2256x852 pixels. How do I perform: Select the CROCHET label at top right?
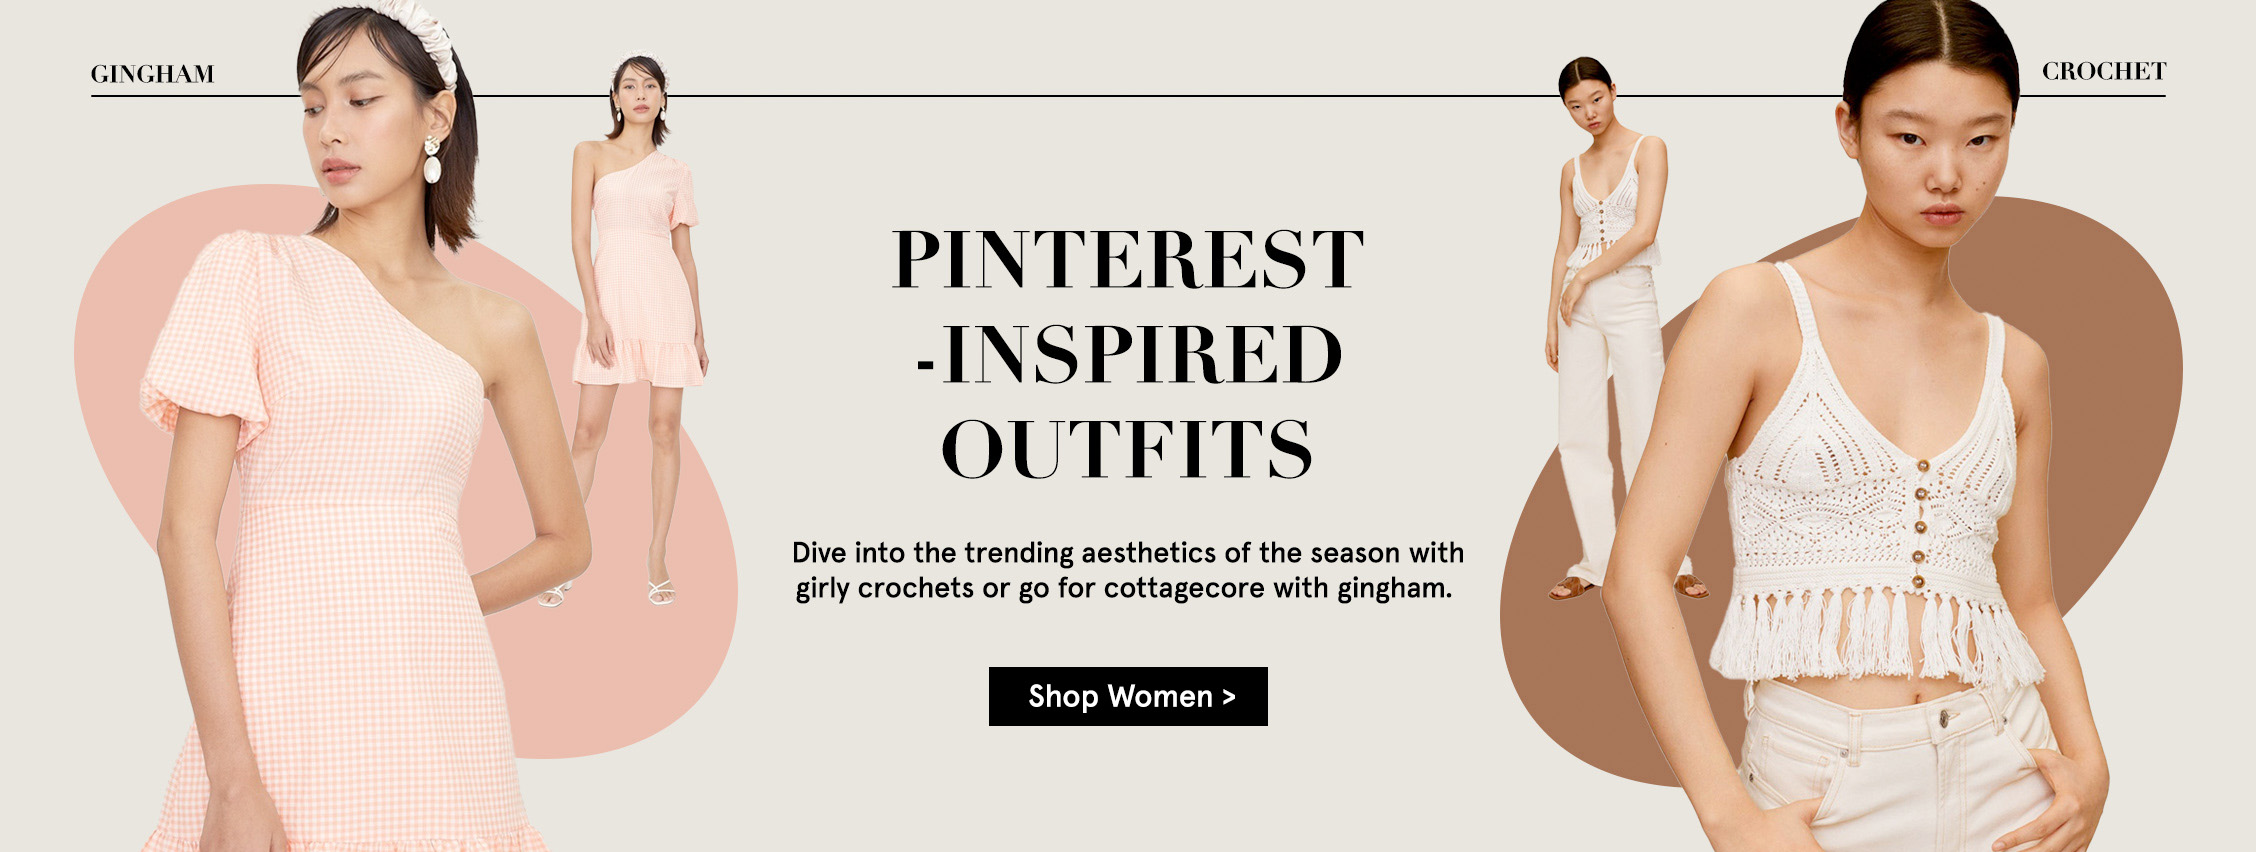pyautogui.click(x=2103, y=71)
